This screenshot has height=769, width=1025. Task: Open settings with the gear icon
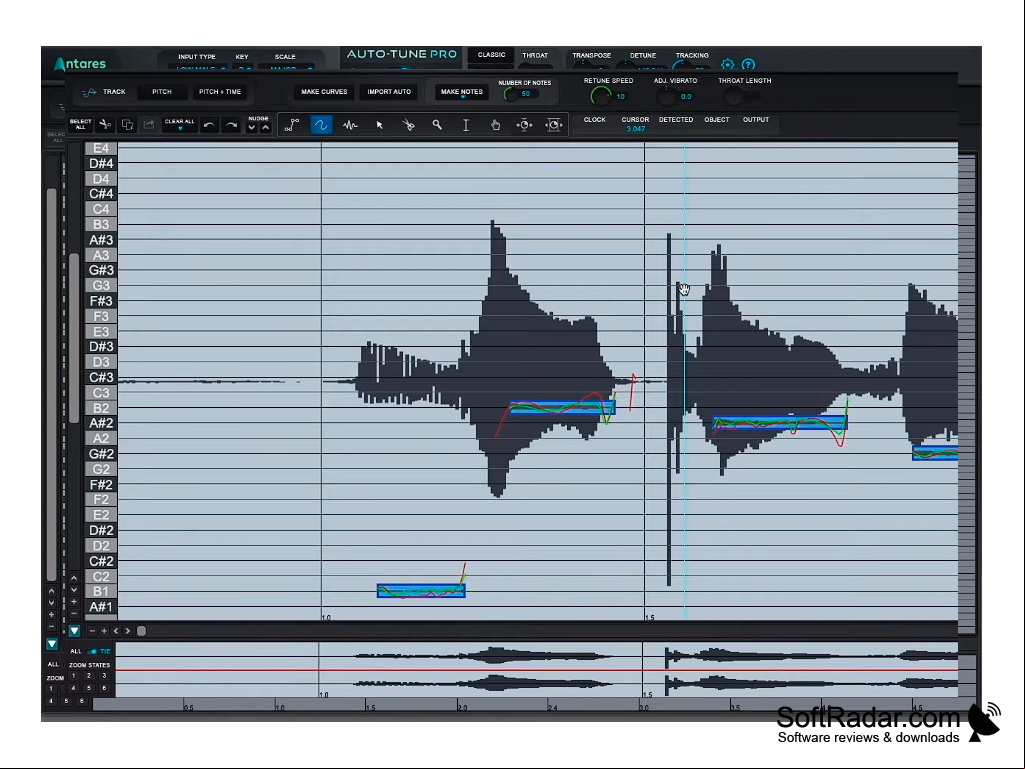(x=727, y=64)
